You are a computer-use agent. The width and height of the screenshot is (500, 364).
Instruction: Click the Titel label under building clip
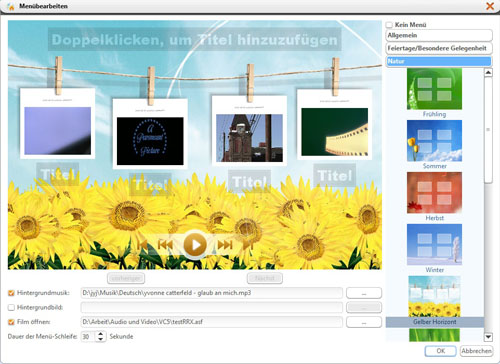click(x=249, y=181)
